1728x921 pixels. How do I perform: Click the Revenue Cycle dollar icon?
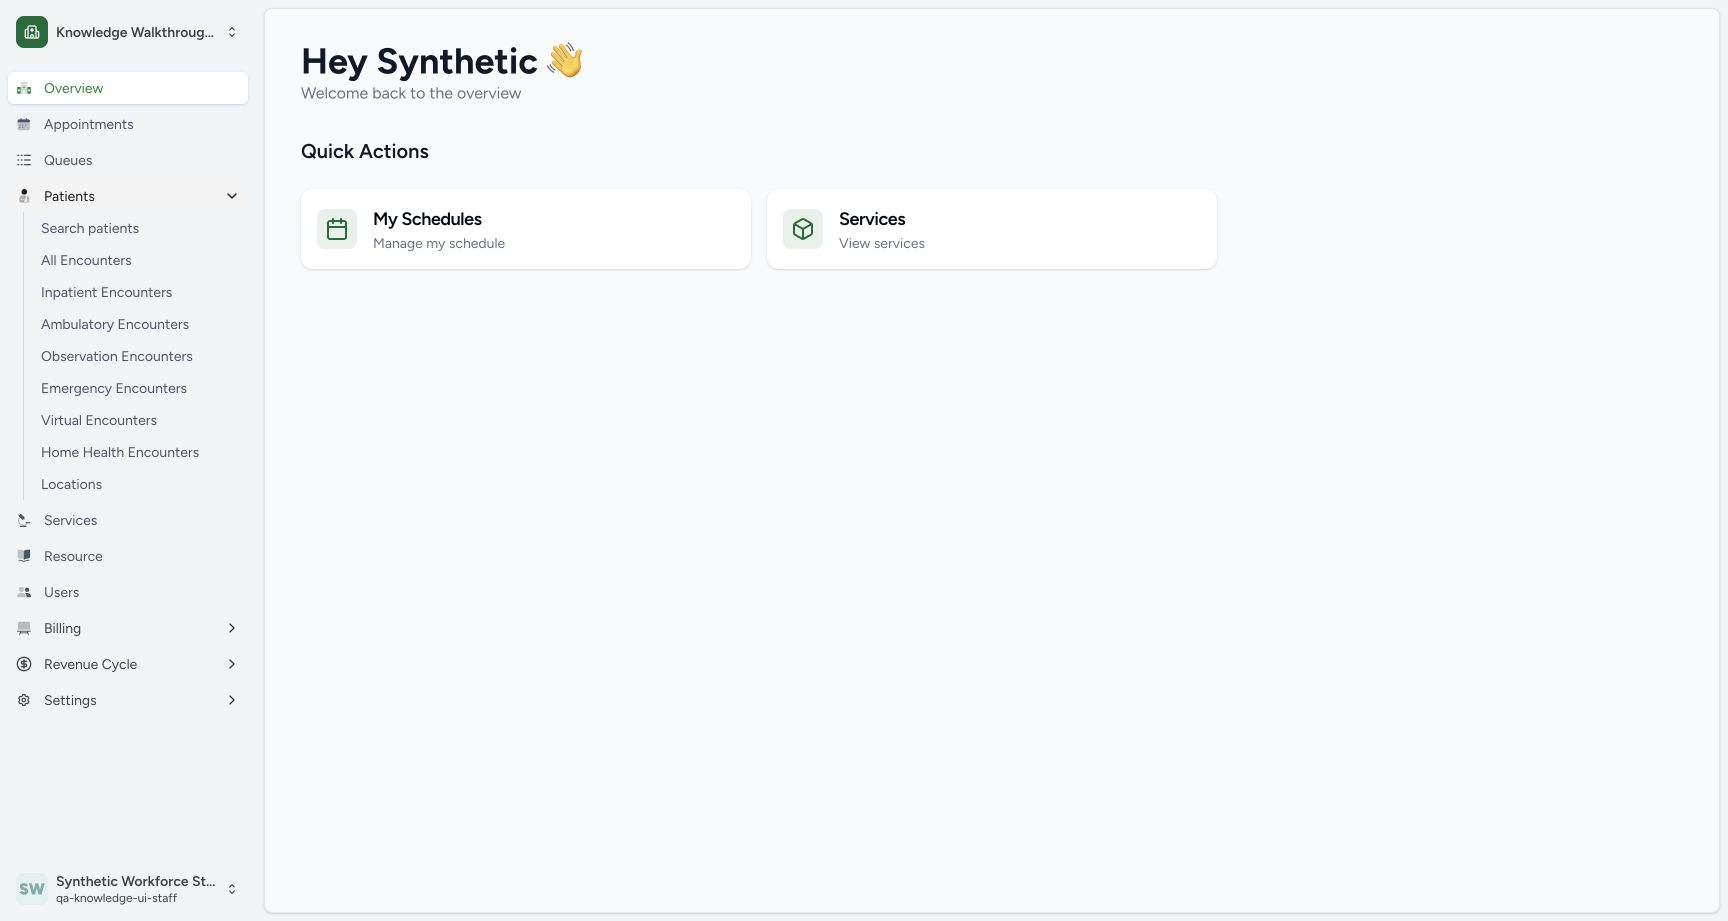click(x=24, y=664)
